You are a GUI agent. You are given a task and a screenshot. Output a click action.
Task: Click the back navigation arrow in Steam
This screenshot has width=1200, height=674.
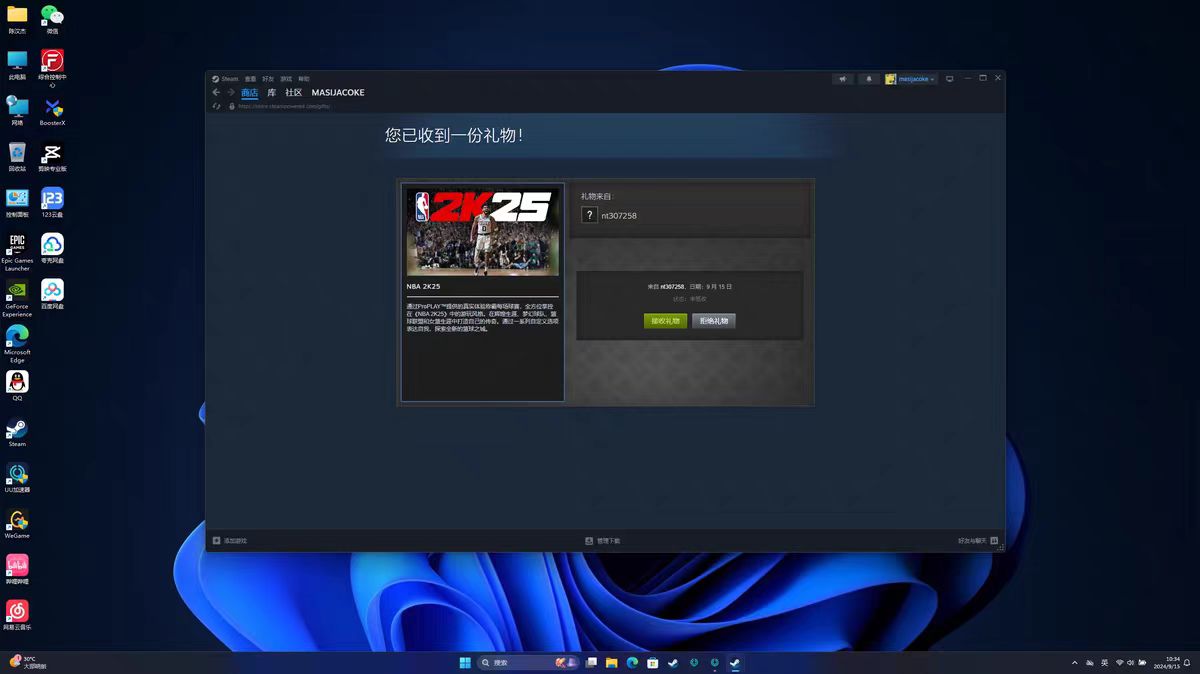216,92
